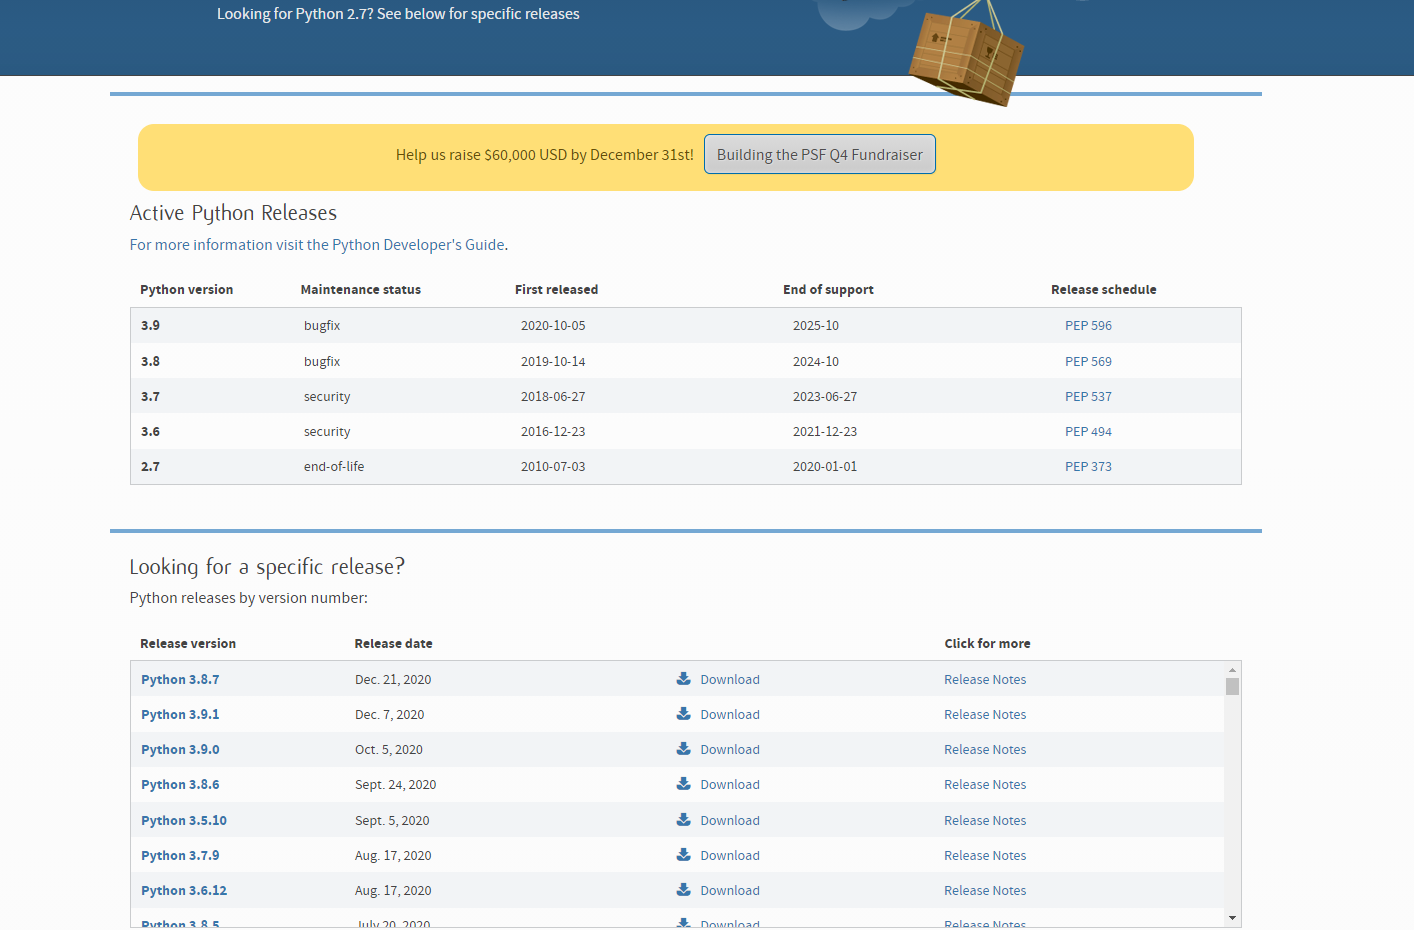1414x930 pixels.
Task: Click download icon for Python 3.8.7
Action: [684, 678]
